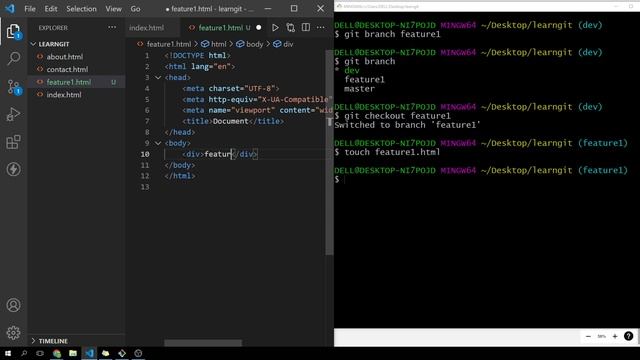The height and width of the screenshot is (360, 640).
Task: Collapse the body element fold arrow
Action: pos(158,143)
